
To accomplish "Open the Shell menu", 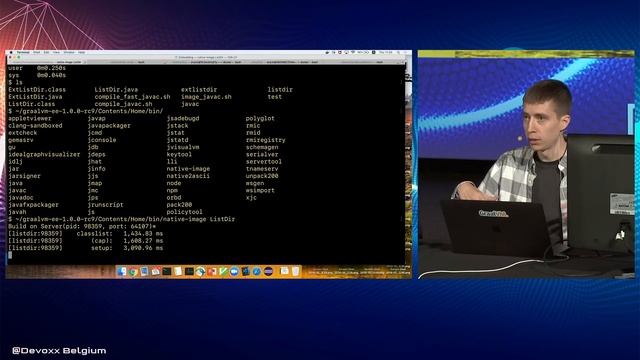I will [x=37, y=52].
